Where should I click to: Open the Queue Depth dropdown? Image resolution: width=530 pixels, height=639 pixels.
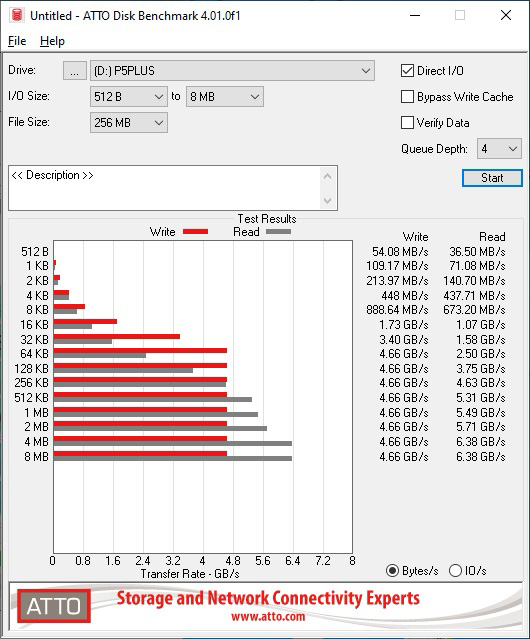499,149
